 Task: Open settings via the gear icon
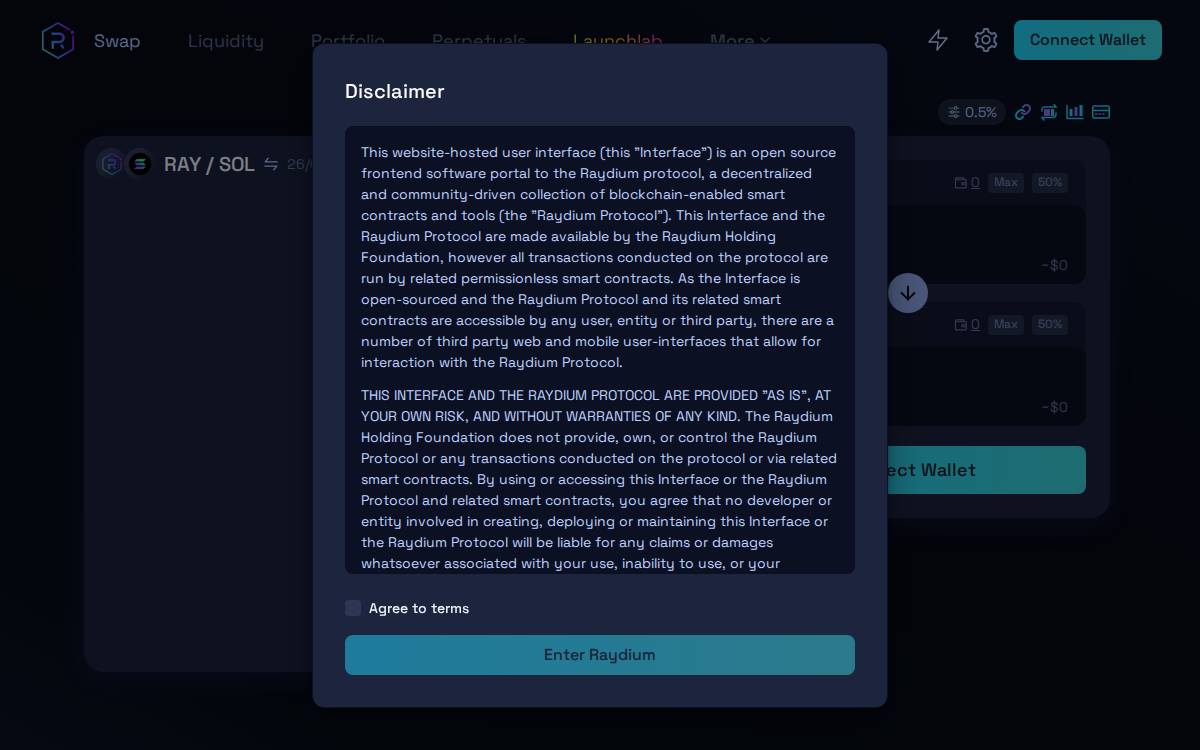point(986,40)
